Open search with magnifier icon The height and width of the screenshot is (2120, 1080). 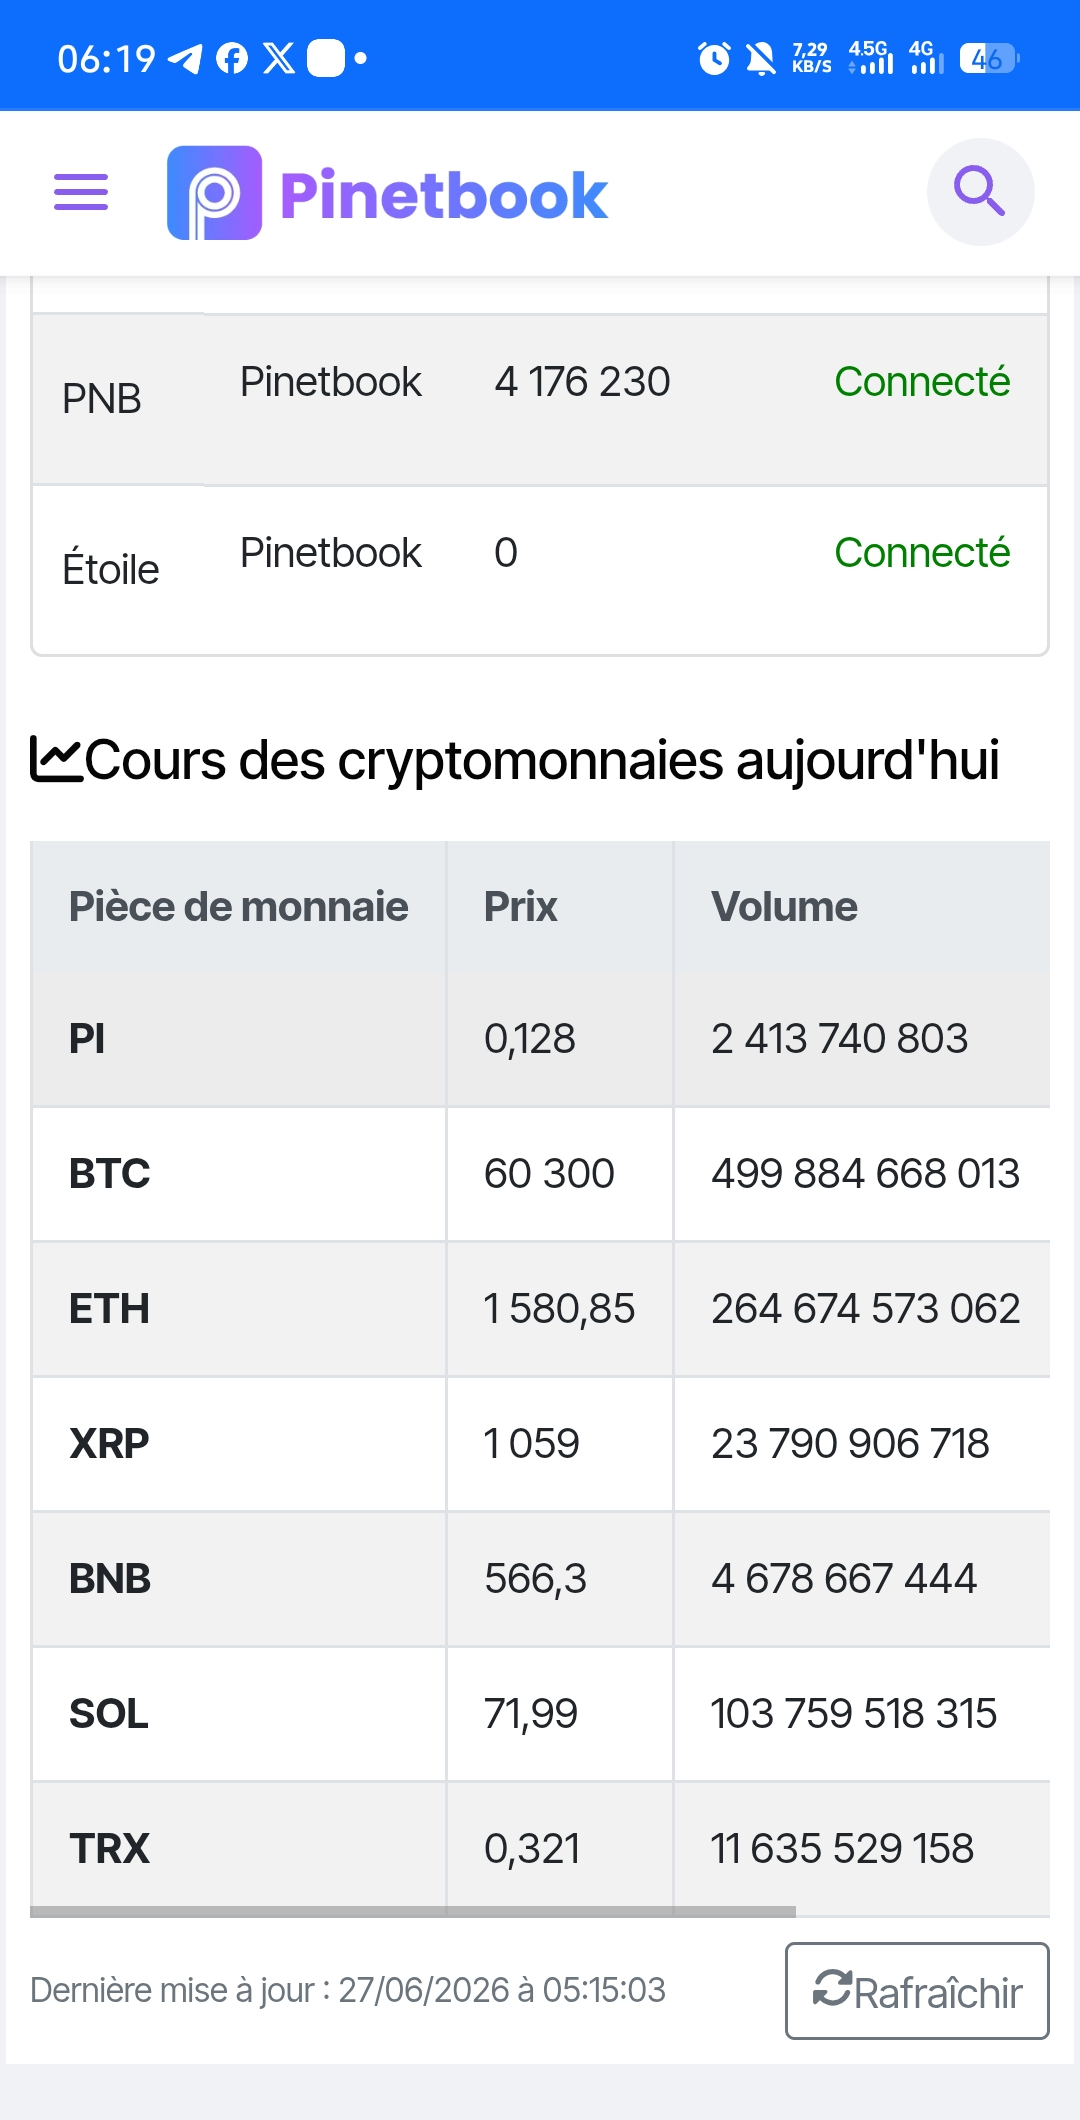coord(980,192)
